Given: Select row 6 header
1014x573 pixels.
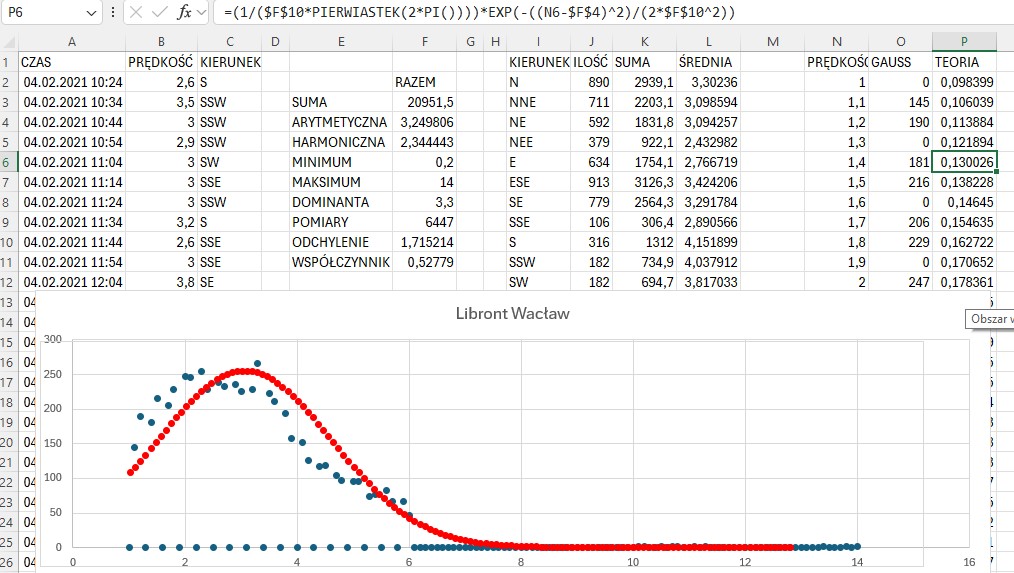Looking at the screenshot, I should (9, 162).
